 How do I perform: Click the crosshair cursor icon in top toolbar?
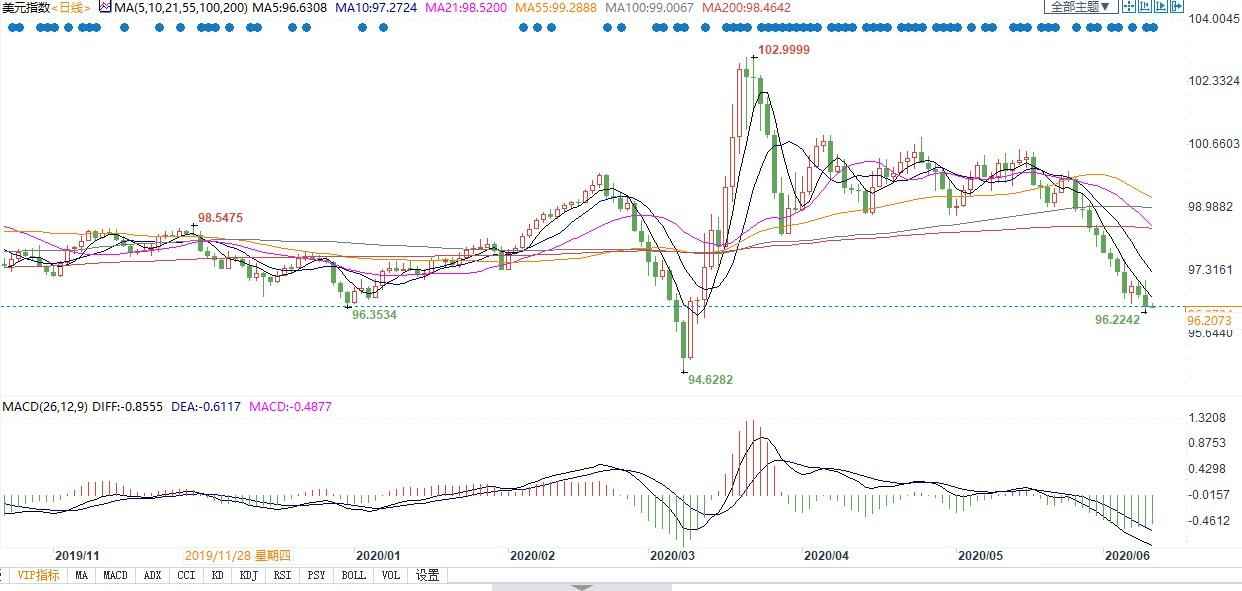tap(1129, 6)
